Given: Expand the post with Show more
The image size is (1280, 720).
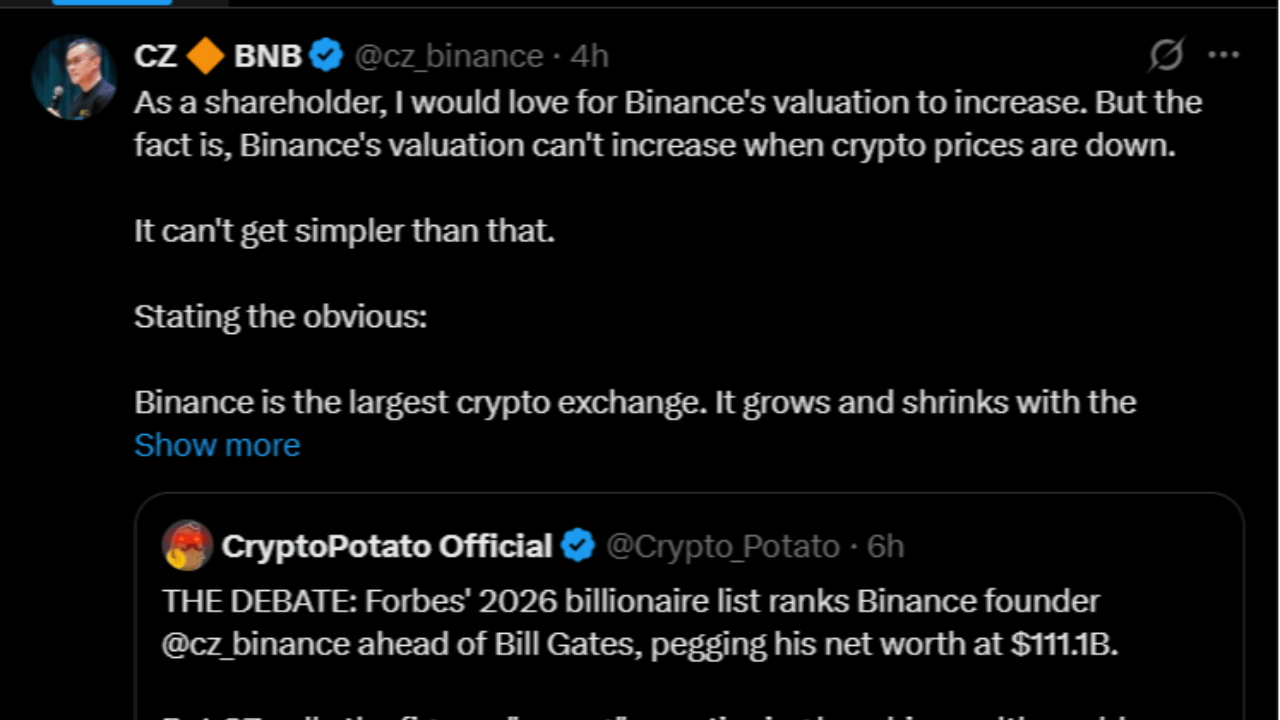Looking at the screenshot, I should [217, 445].
